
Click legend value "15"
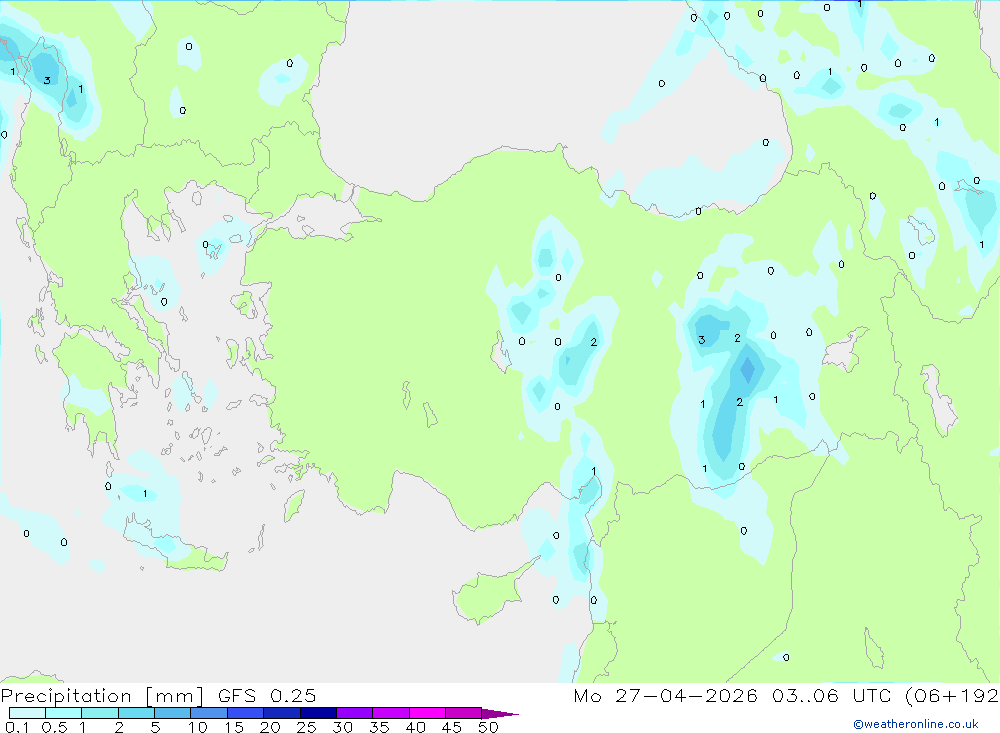tap(233, 727)
